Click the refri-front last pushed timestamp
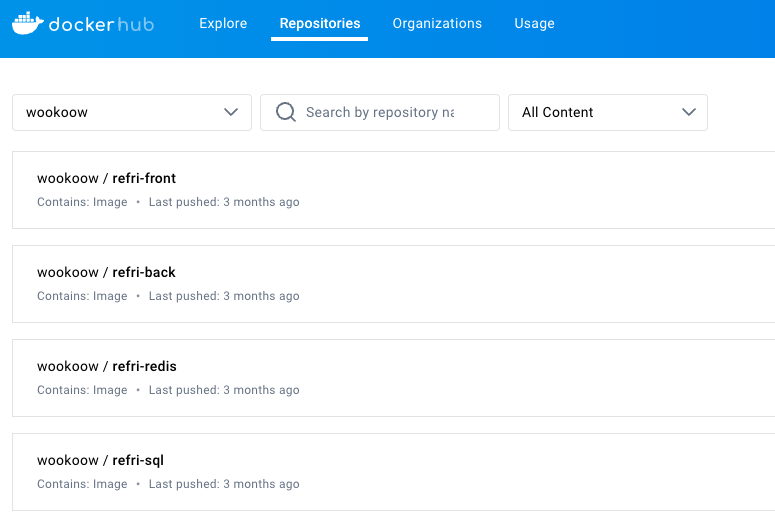This screenshot has width=775, height=525. tap(224, 202)
